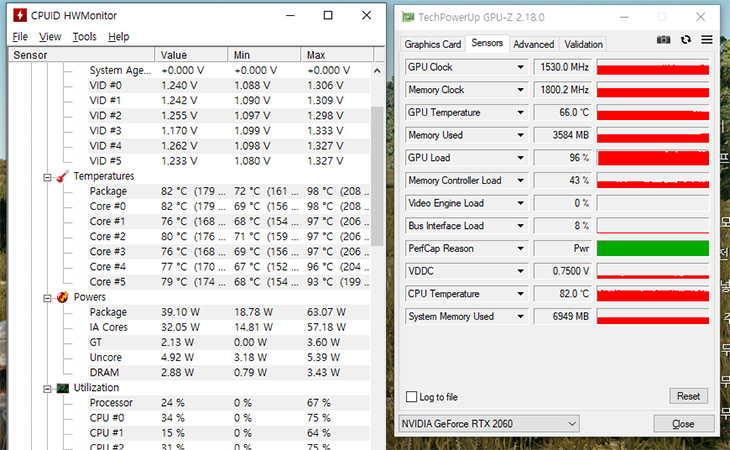Click the 66.0 °C GPU Temperature value

click(x=562, y=113)
